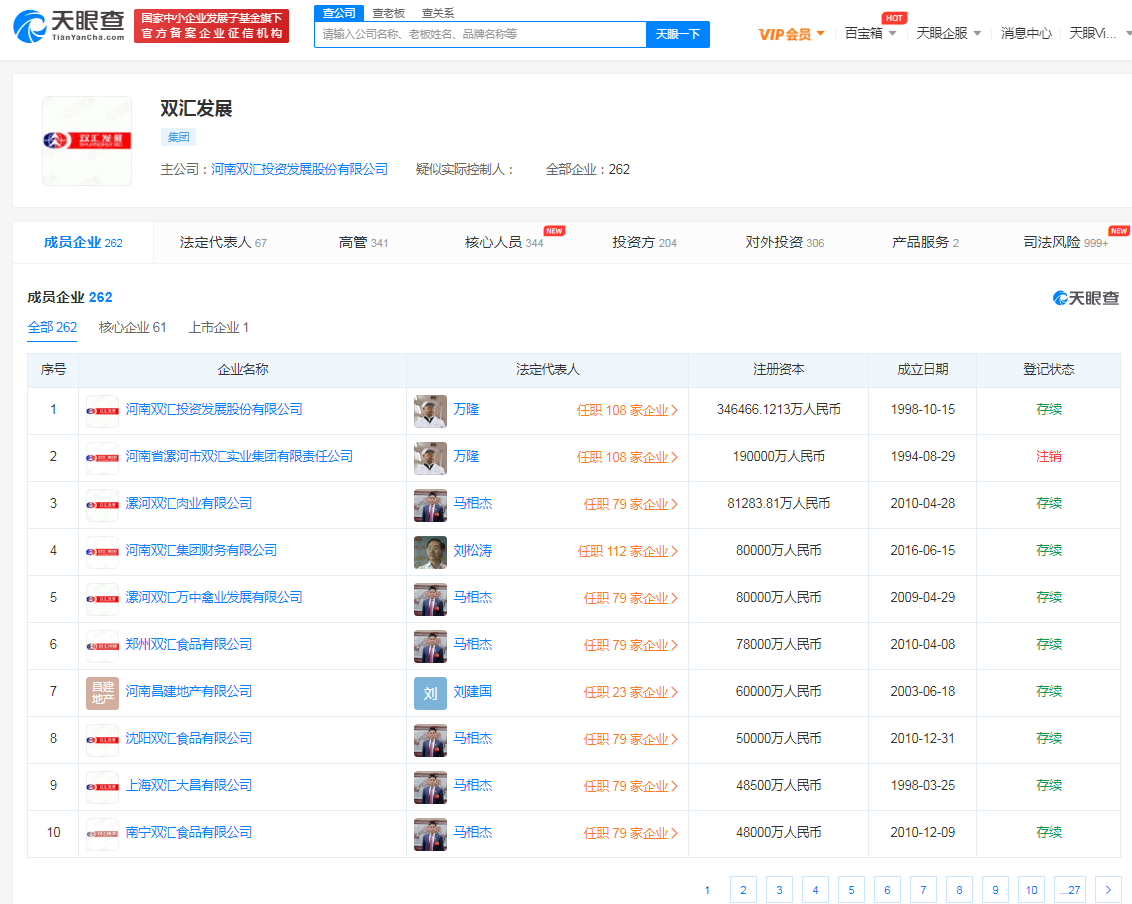The image size is (1132, 904).
Task: Expand 任职 108 家企业 for 万隆 row 1
Action: pos(627,410)
